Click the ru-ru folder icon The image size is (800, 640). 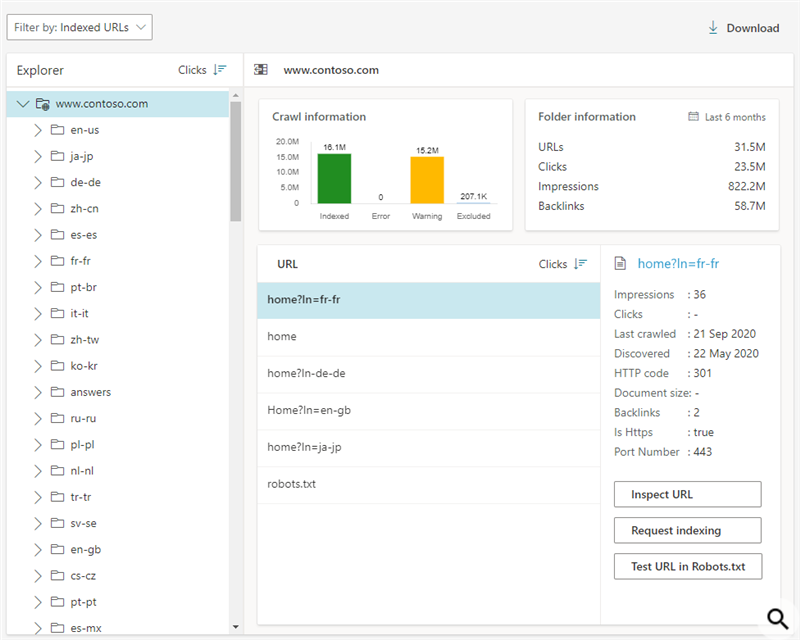pyautogui.click(x=57, y=418)
